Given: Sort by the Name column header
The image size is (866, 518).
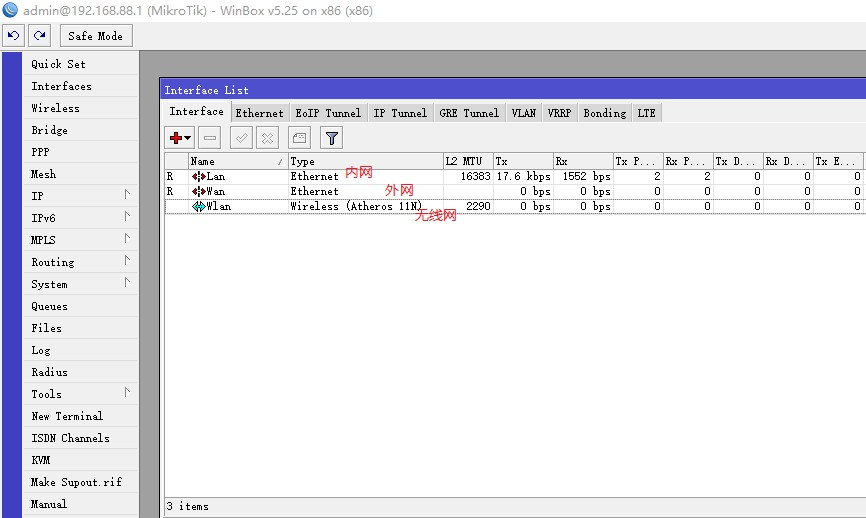Looking at the screenshot, I should pos(235,161).
